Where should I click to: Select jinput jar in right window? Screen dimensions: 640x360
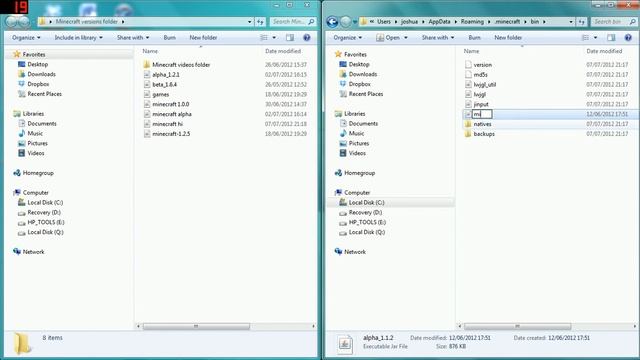click(x=480, y=104)
